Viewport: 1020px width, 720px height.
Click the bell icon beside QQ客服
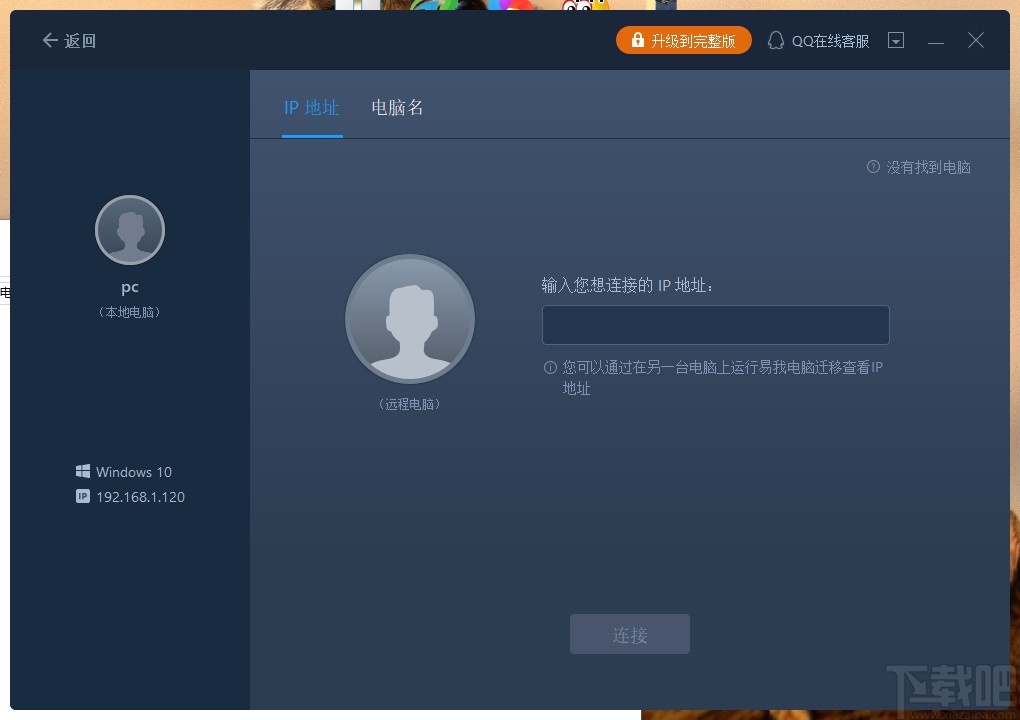point(776,40)
